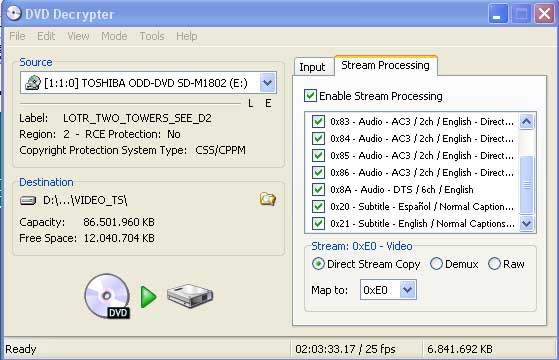
Task: Switch to the Input tab
Action: (x=313, y=67)
